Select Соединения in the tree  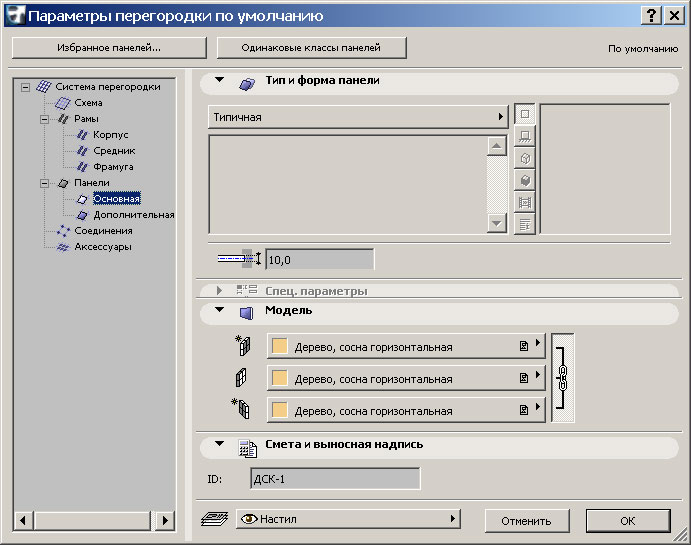pos(103,231)
